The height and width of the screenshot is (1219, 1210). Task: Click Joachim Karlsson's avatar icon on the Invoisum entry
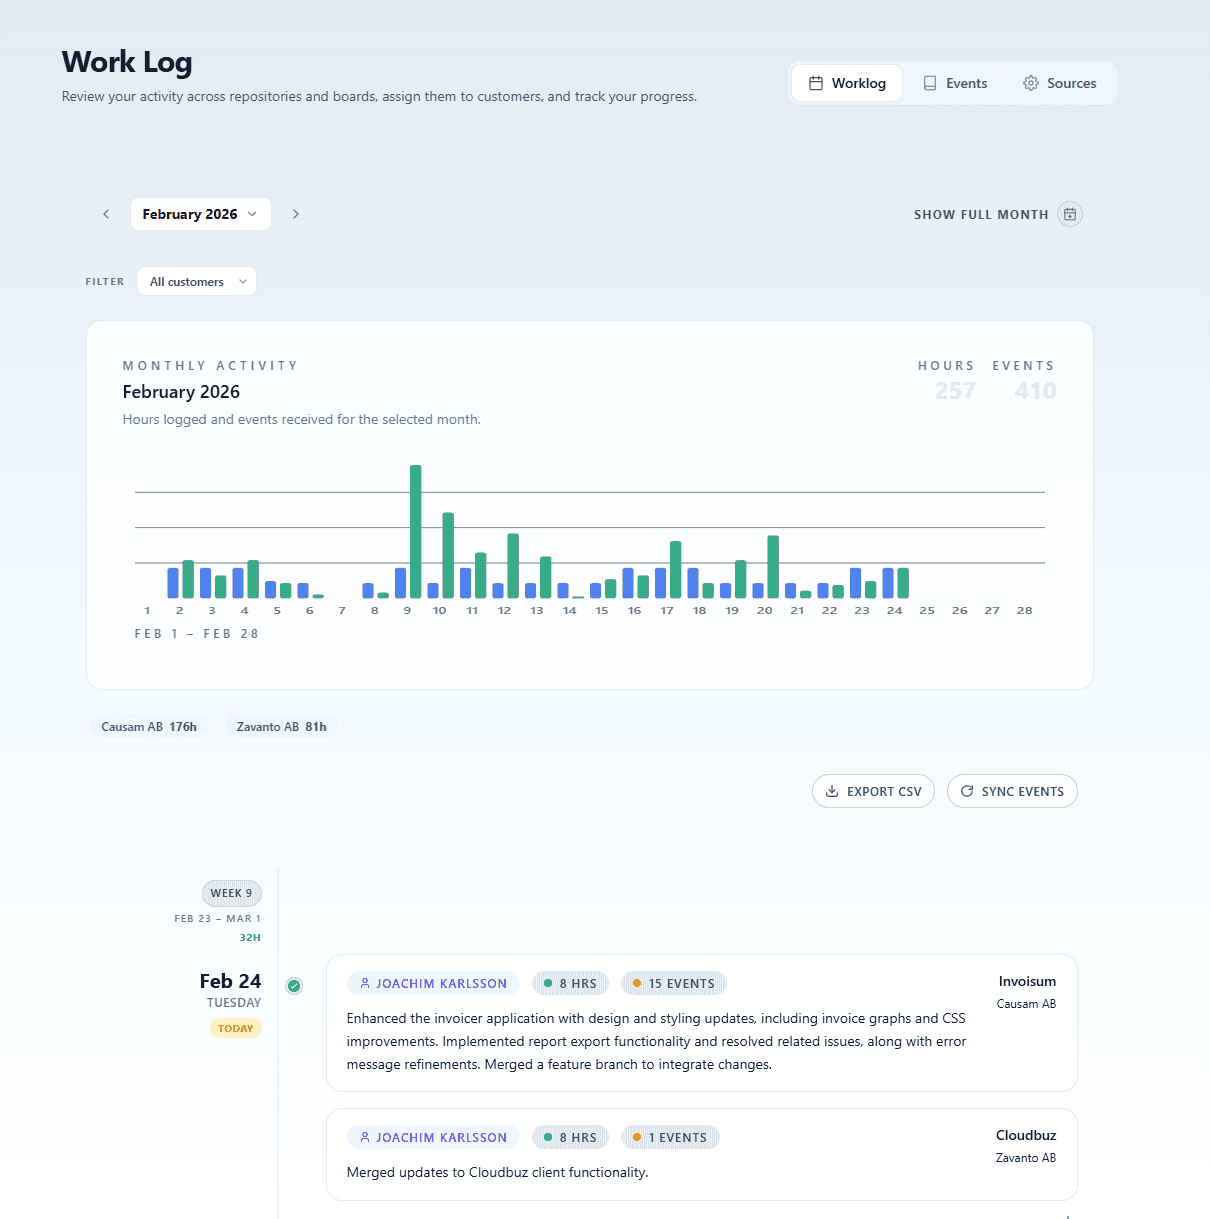point(364,983)
